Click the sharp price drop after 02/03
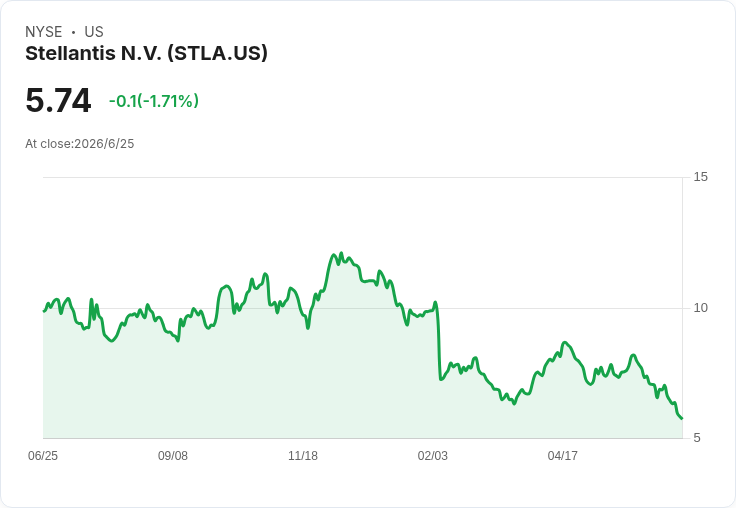 point(439,343)
